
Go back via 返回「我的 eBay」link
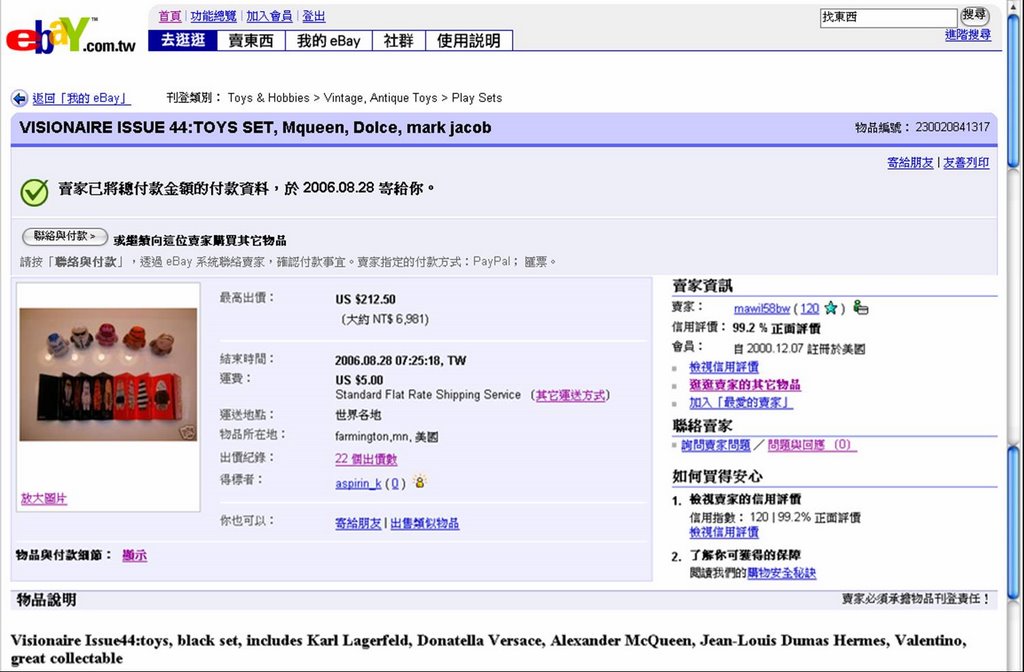[x=81, y=99]
